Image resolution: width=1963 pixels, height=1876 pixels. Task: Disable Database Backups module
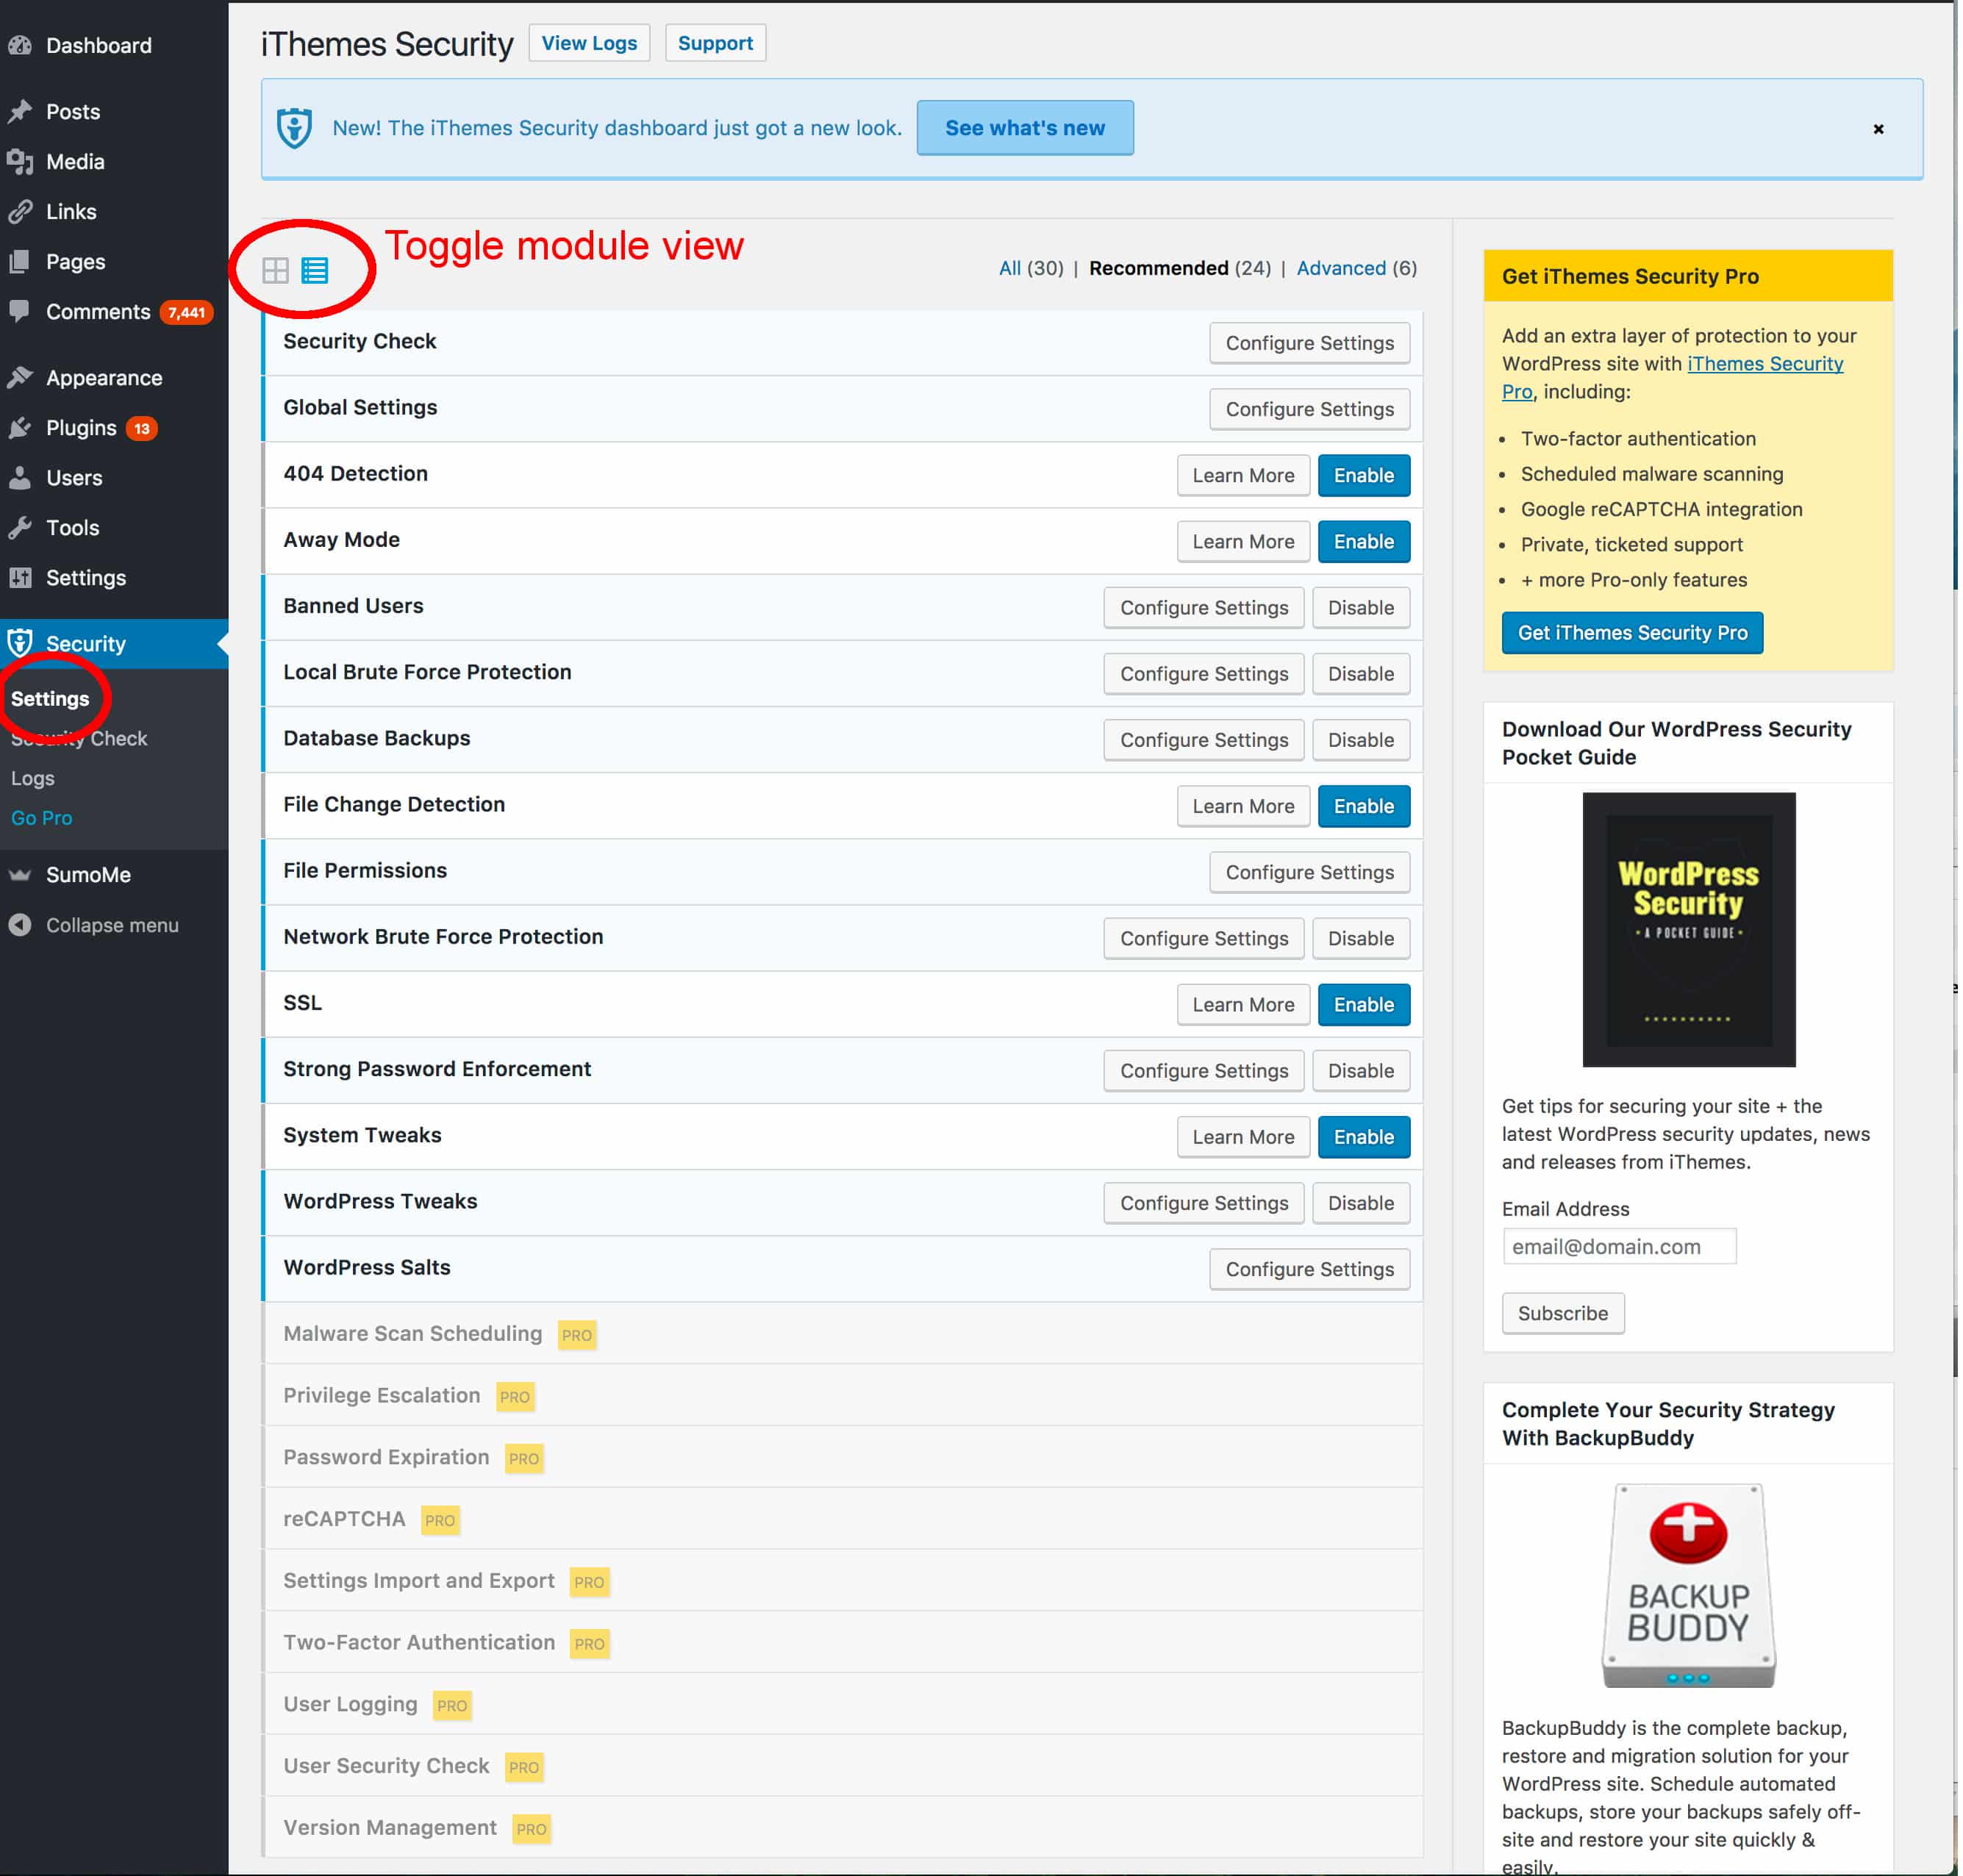[1360, 740]
